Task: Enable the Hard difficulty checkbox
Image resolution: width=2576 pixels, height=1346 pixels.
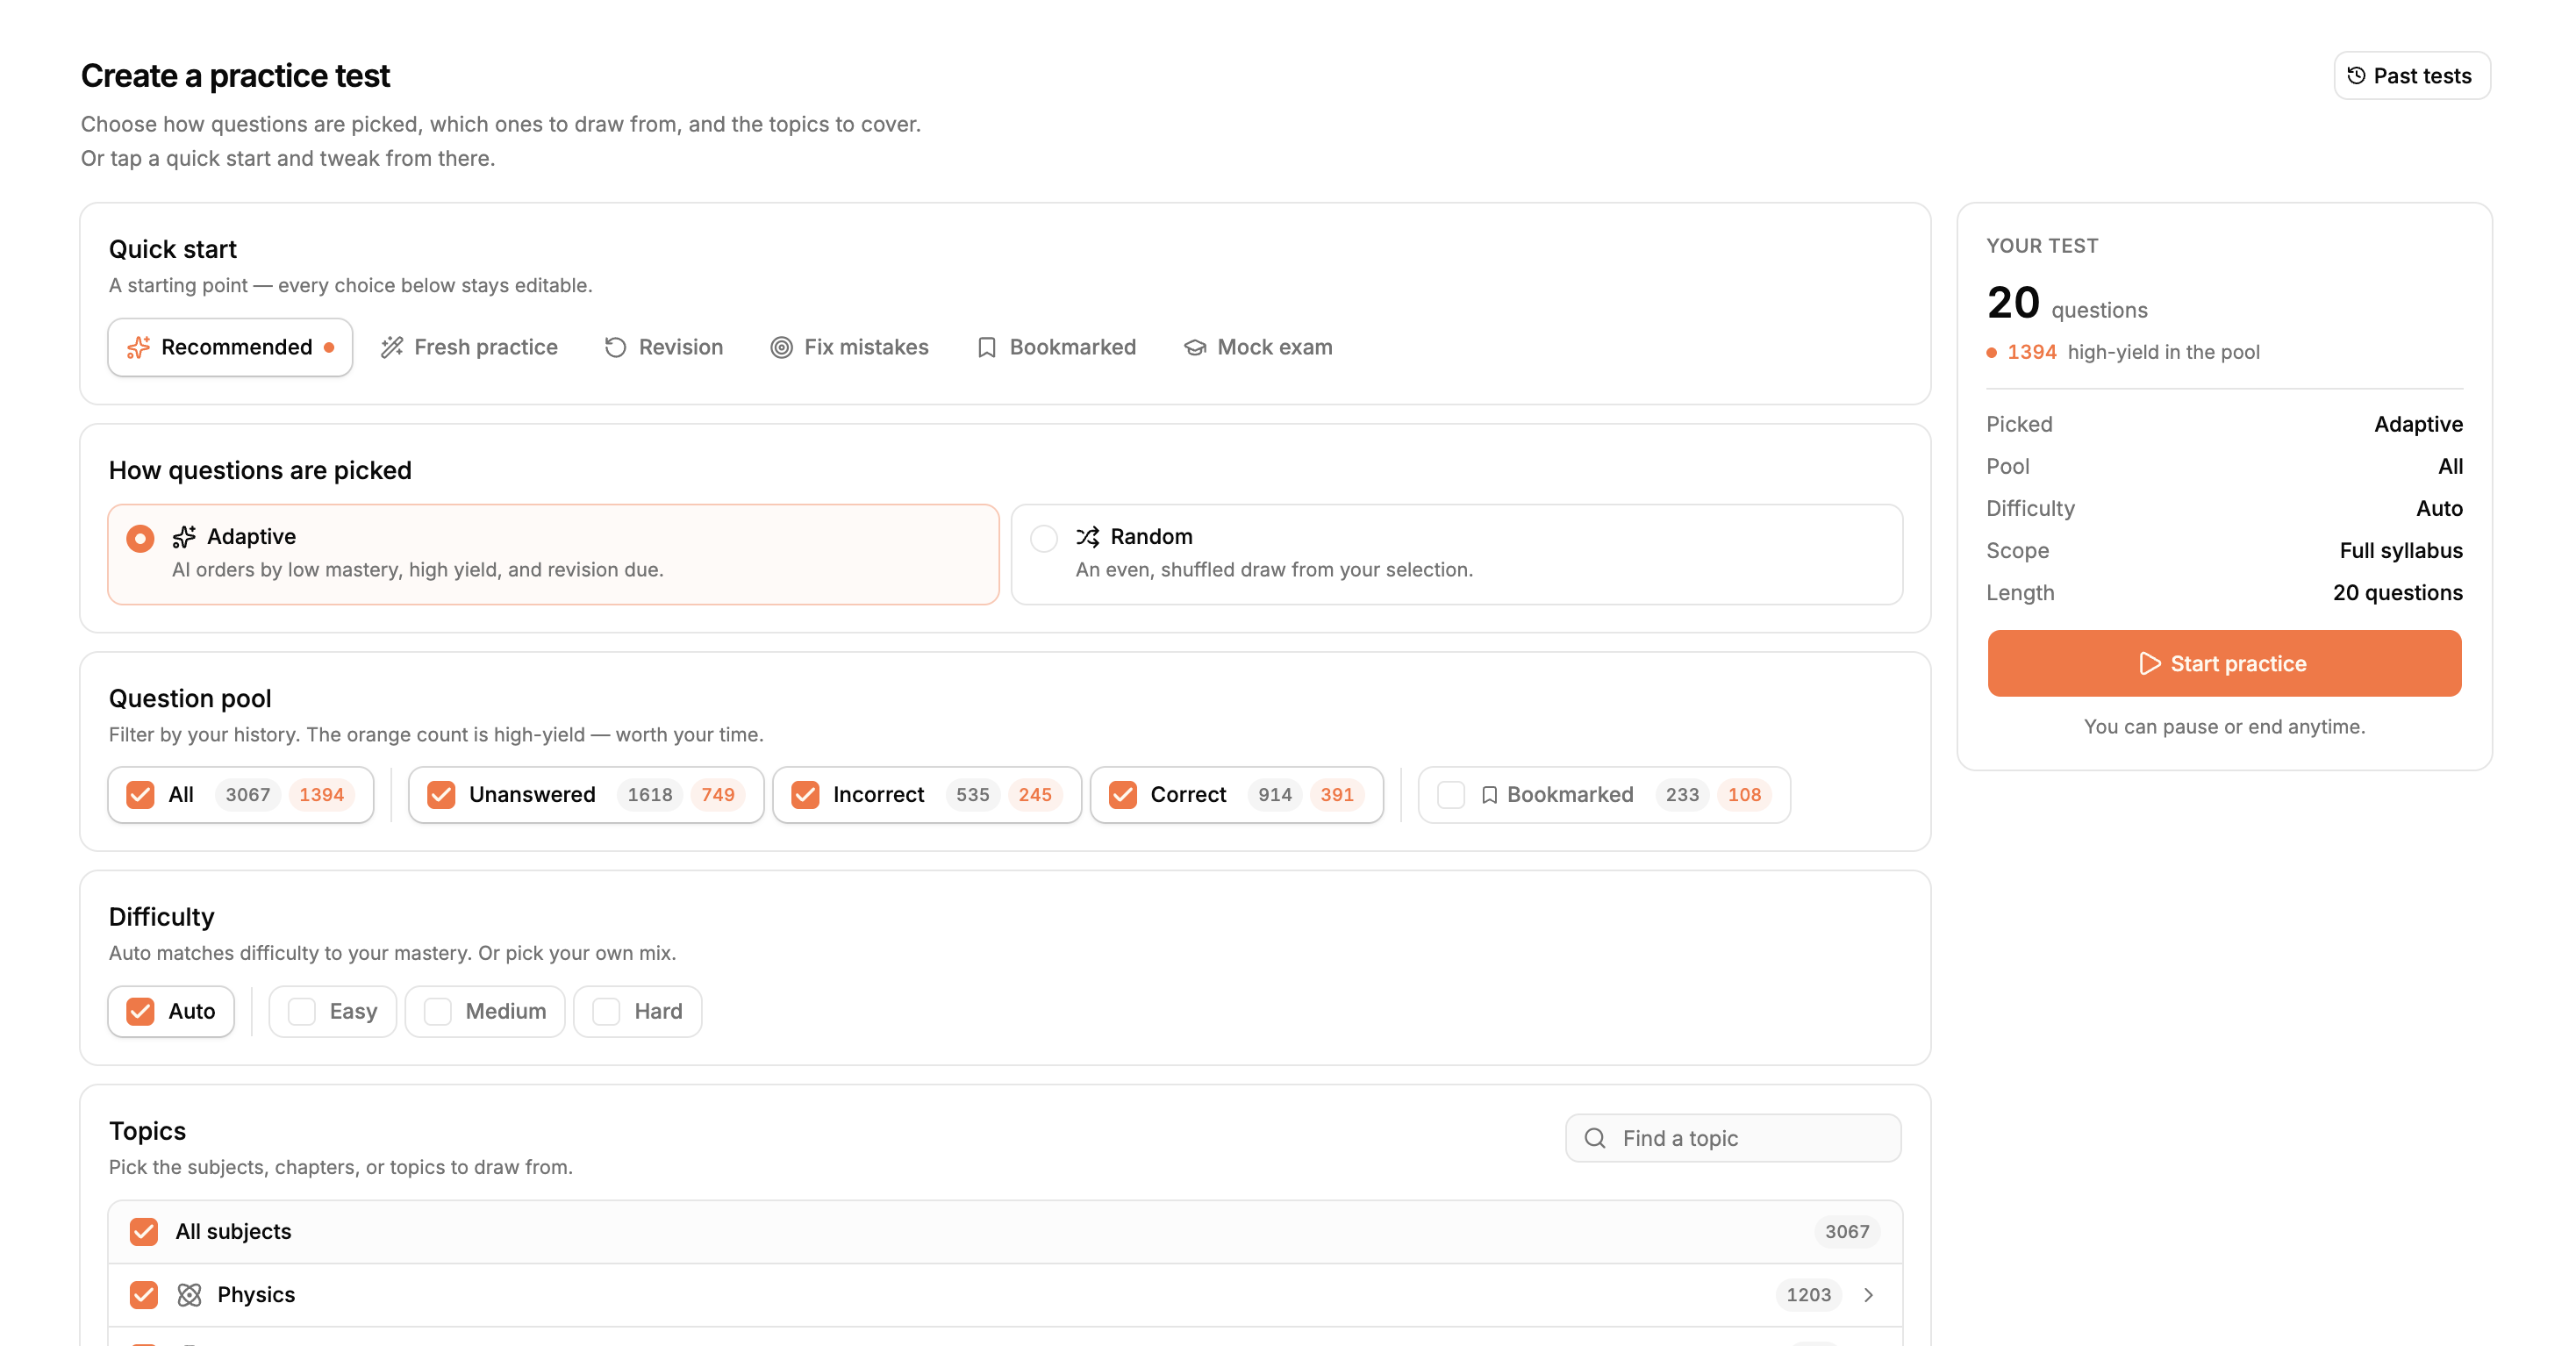Action: coord(607,1012)
